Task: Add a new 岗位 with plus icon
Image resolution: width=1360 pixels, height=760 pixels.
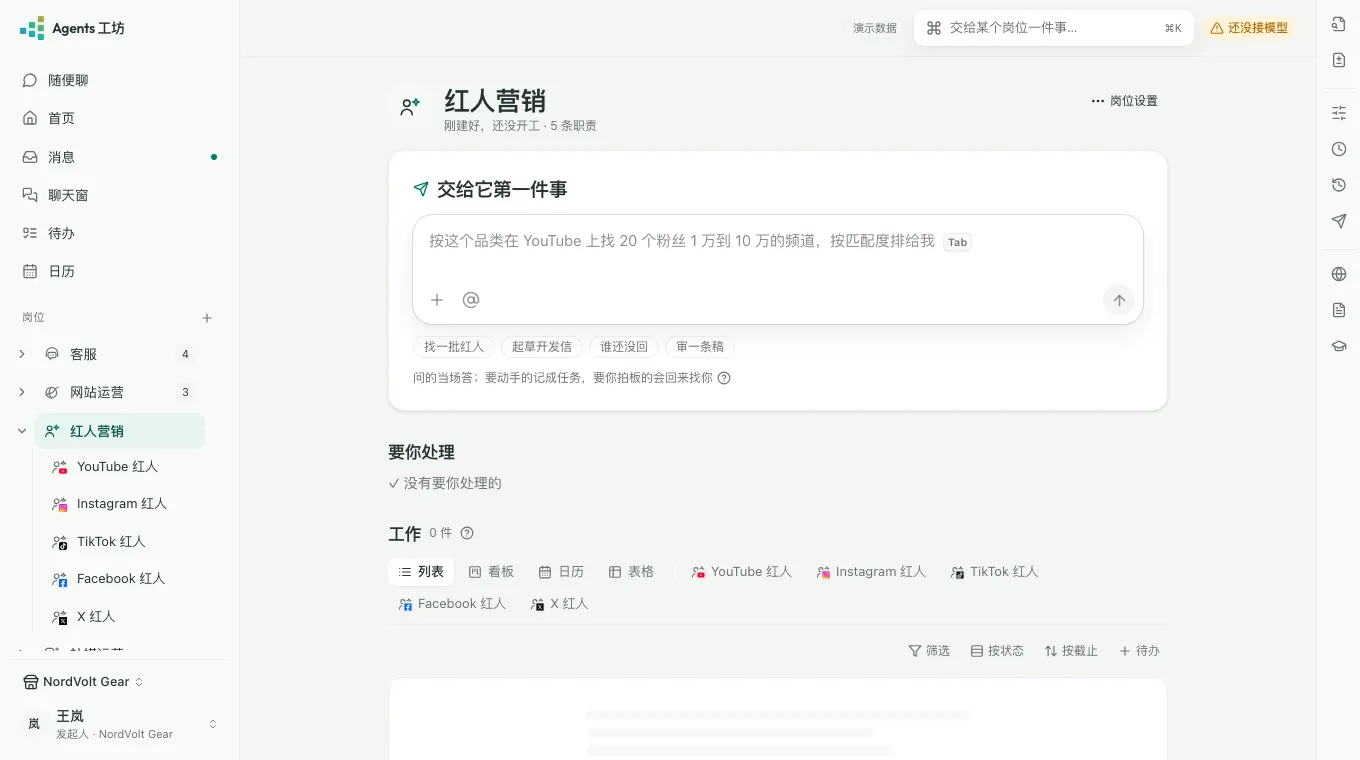Action: tap(207, 318)
